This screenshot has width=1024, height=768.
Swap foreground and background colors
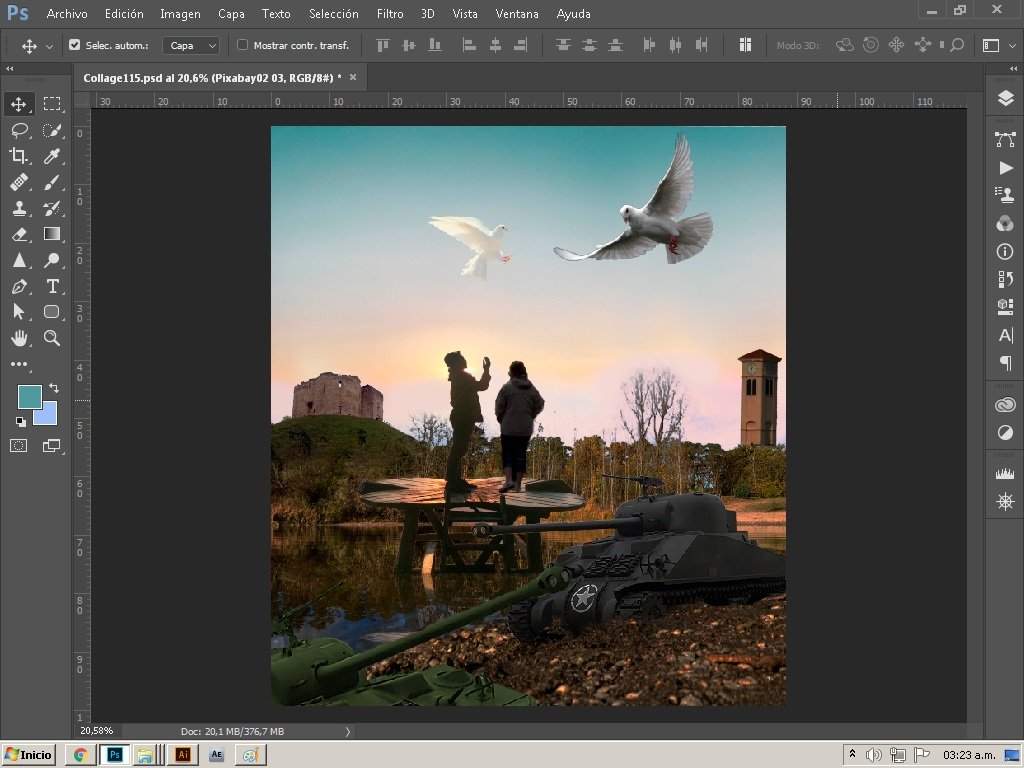(54, 388)
